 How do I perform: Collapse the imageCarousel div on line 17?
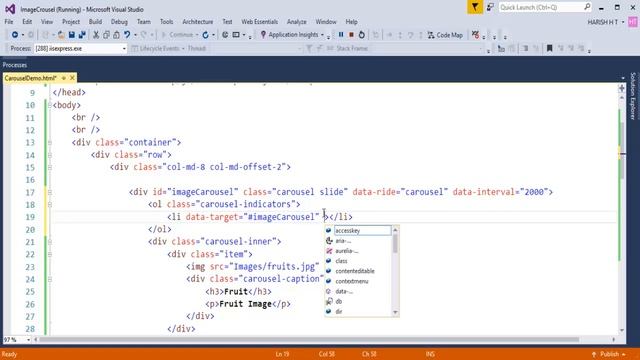[49, 192]
